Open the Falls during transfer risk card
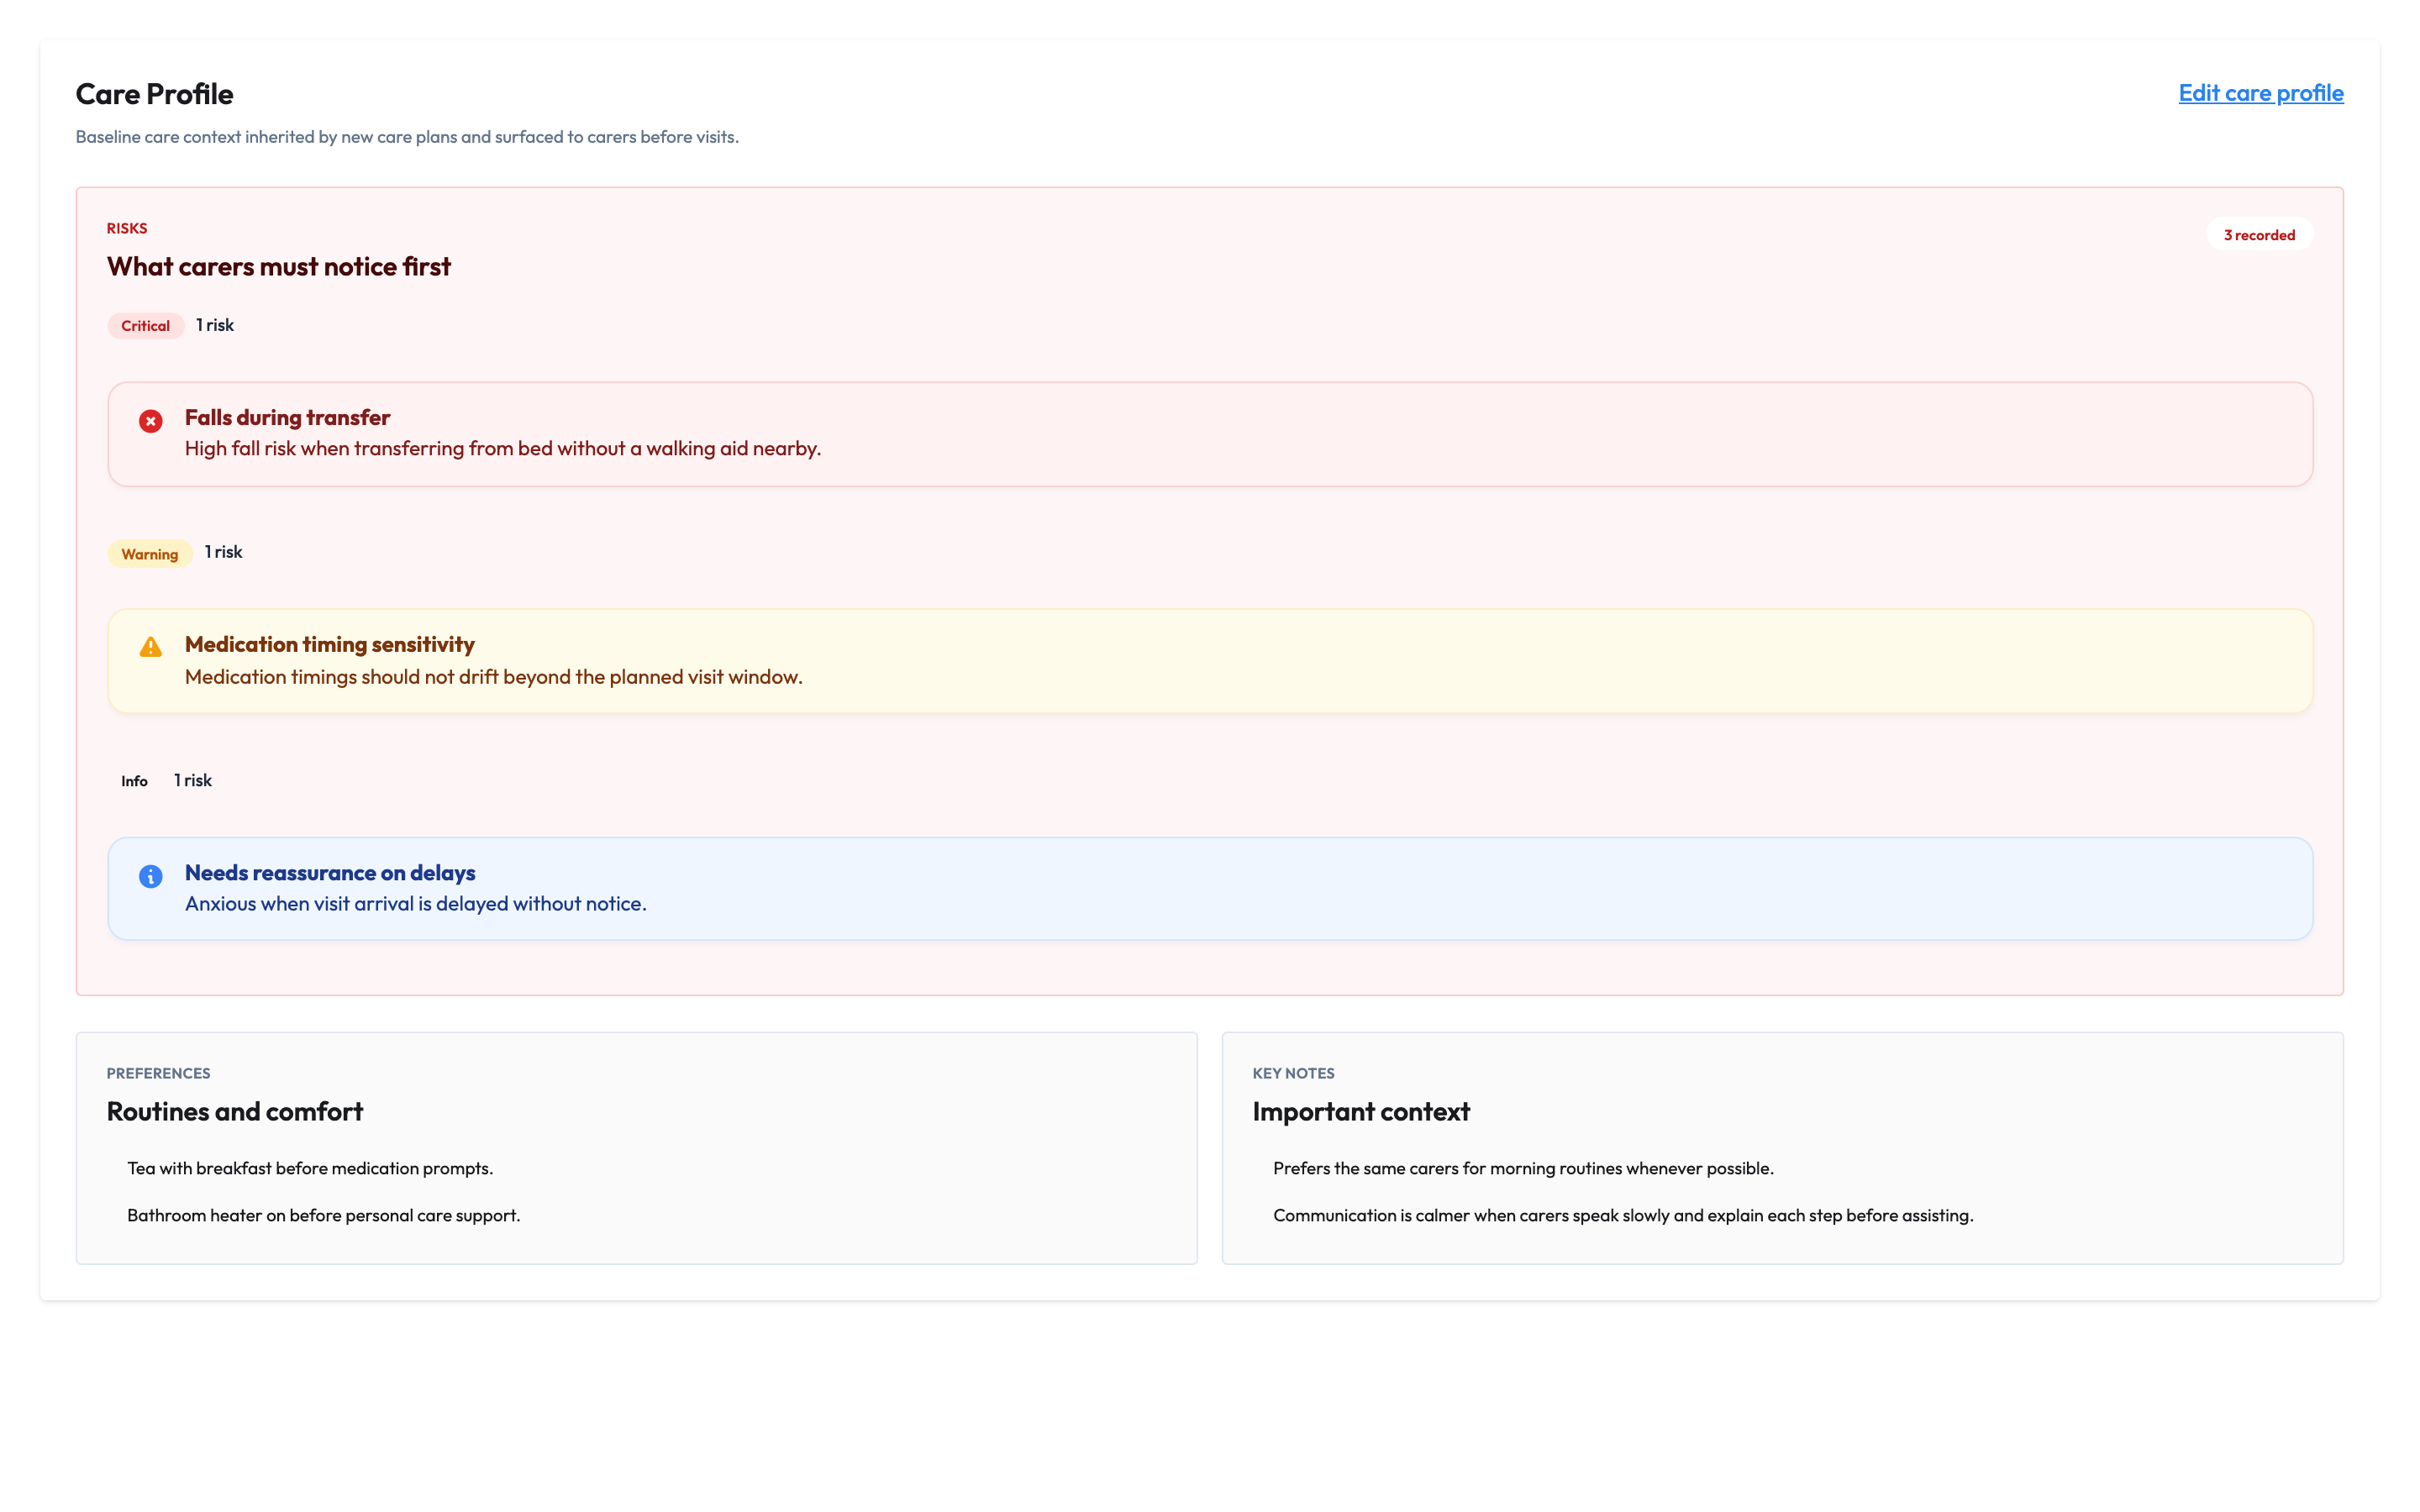This screenshot has width=2420, height=1512. pos(1210,434)
